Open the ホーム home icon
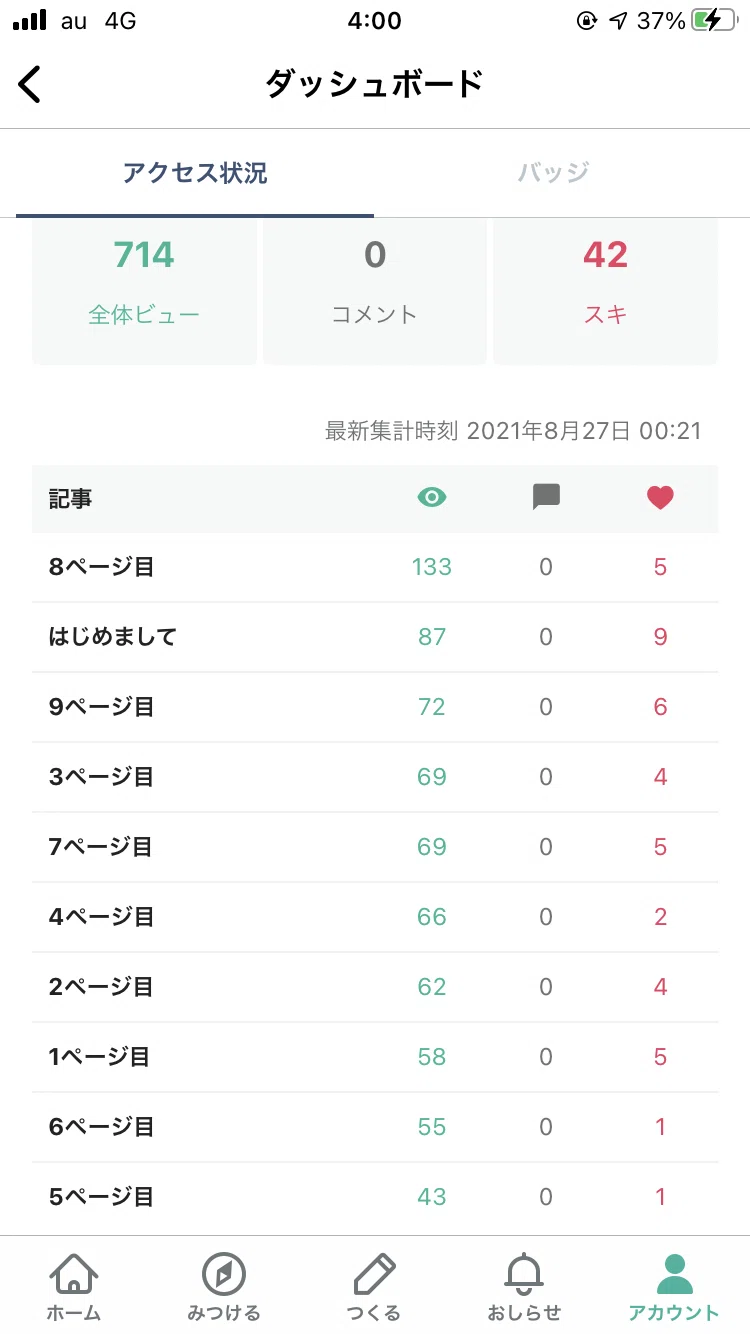Viewport: 750px width, 1334px height. [74, 1275]
